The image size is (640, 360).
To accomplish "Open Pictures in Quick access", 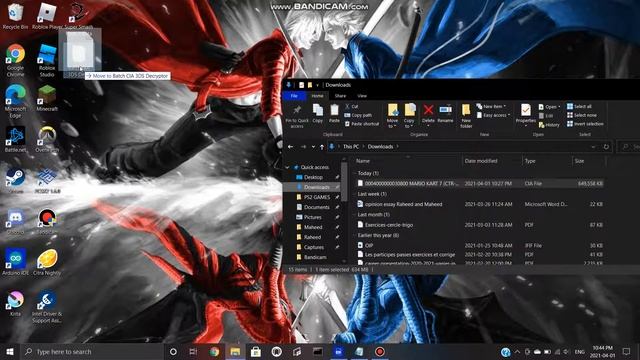I will coord(313,217).
